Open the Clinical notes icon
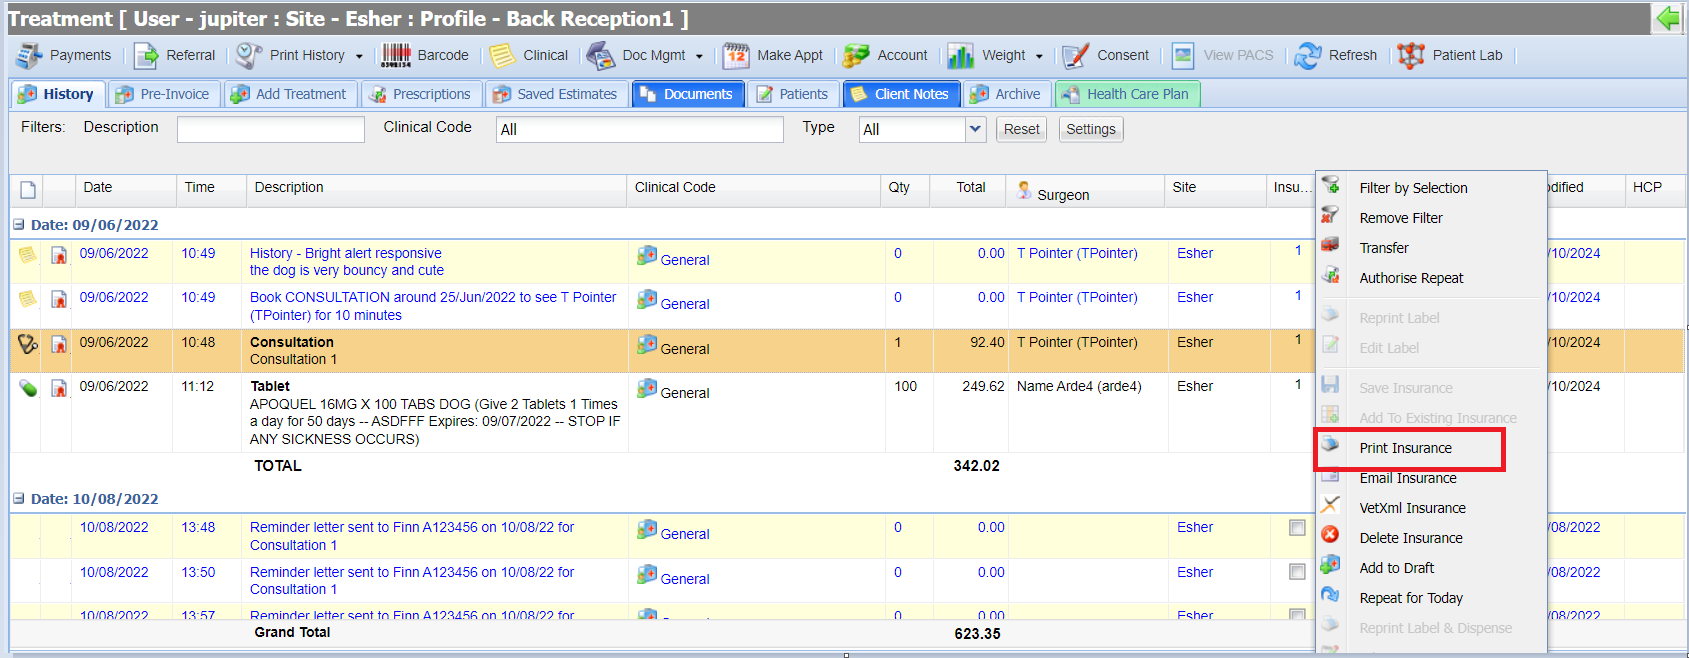Screen dimensions: 1689x658 (503, 55)
